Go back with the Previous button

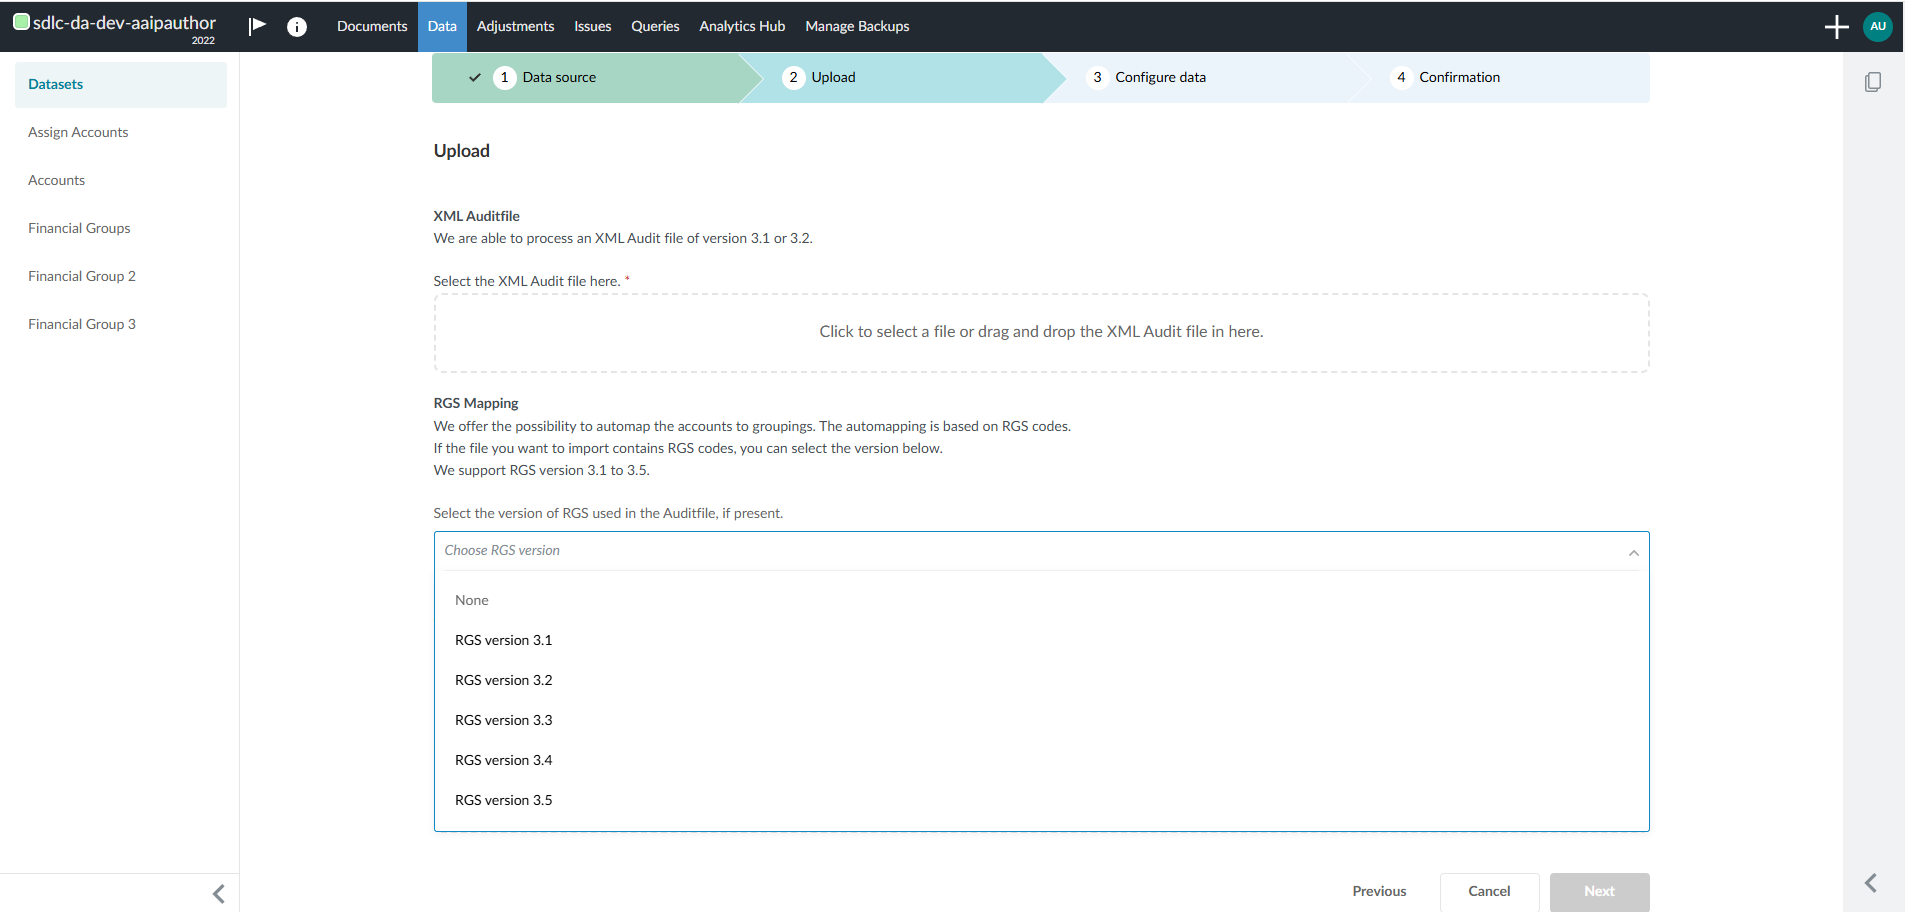pyautogui.click(x=1379, y=891)
